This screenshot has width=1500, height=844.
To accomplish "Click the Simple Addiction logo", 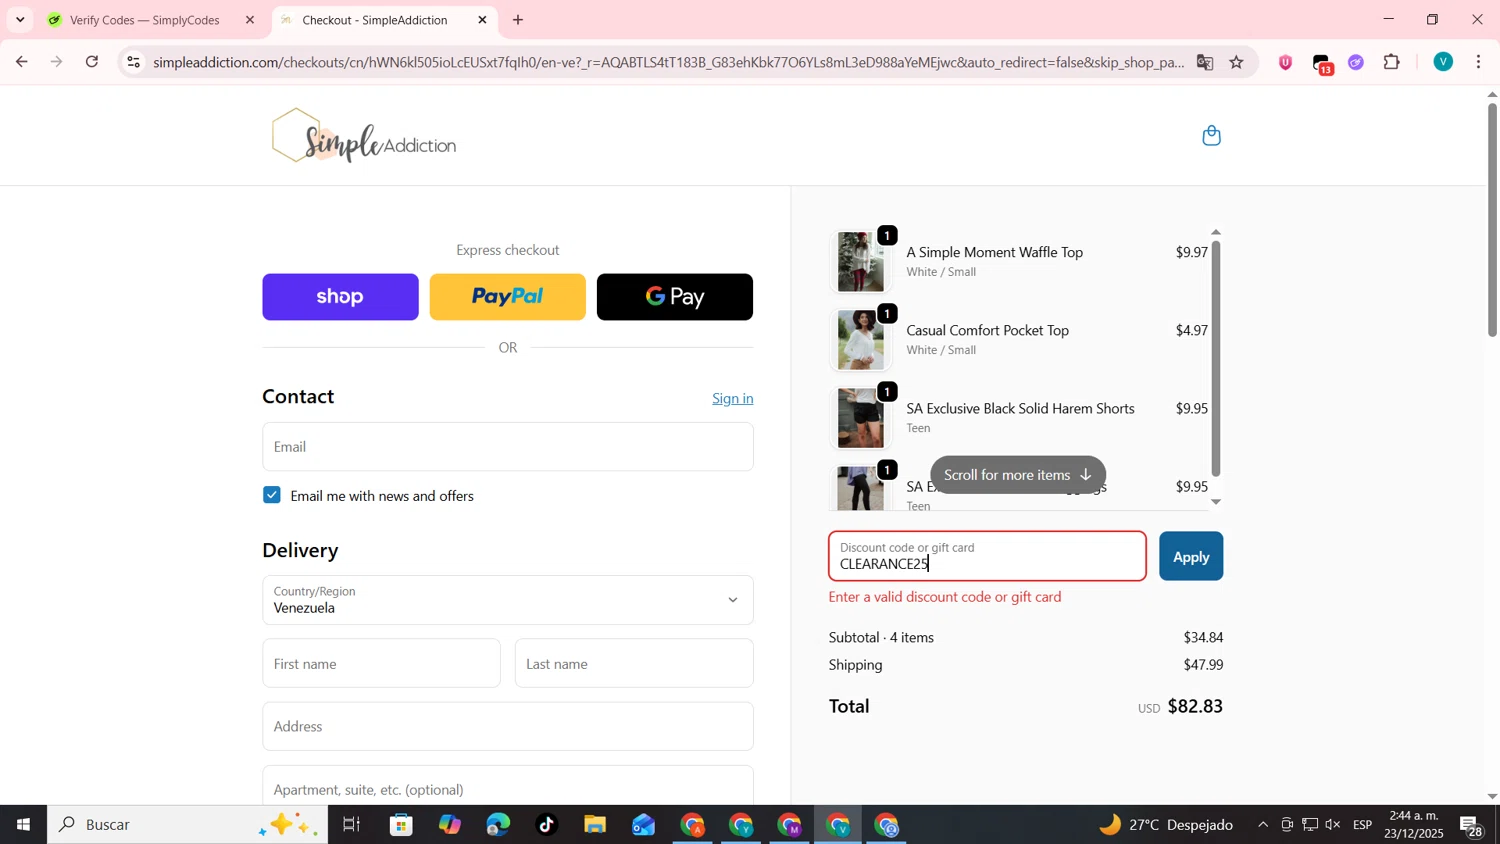I will pos(364,136).
